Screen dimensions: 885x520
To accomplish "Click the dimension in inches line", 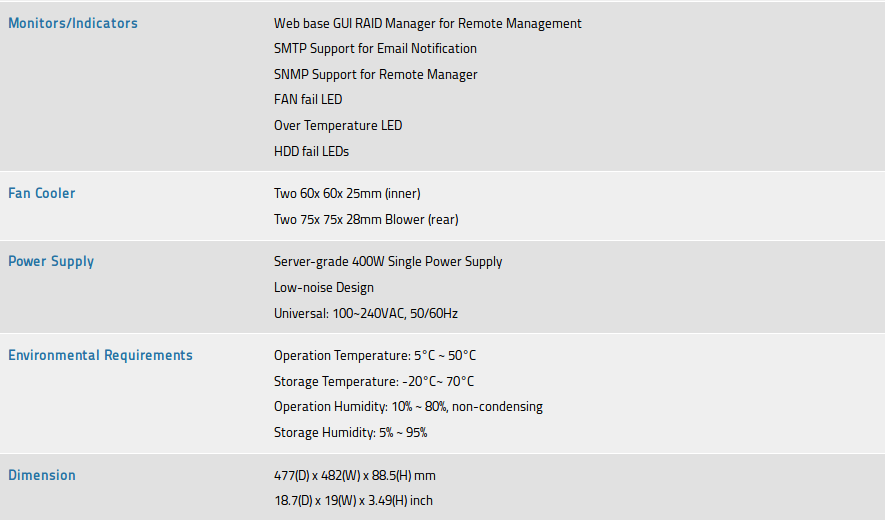I will [x=353, y=501].
